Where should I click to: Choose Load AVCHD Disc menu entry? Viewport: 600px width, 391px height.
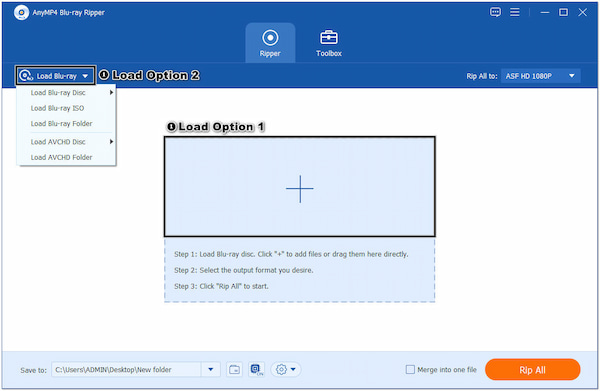[67, 142]
